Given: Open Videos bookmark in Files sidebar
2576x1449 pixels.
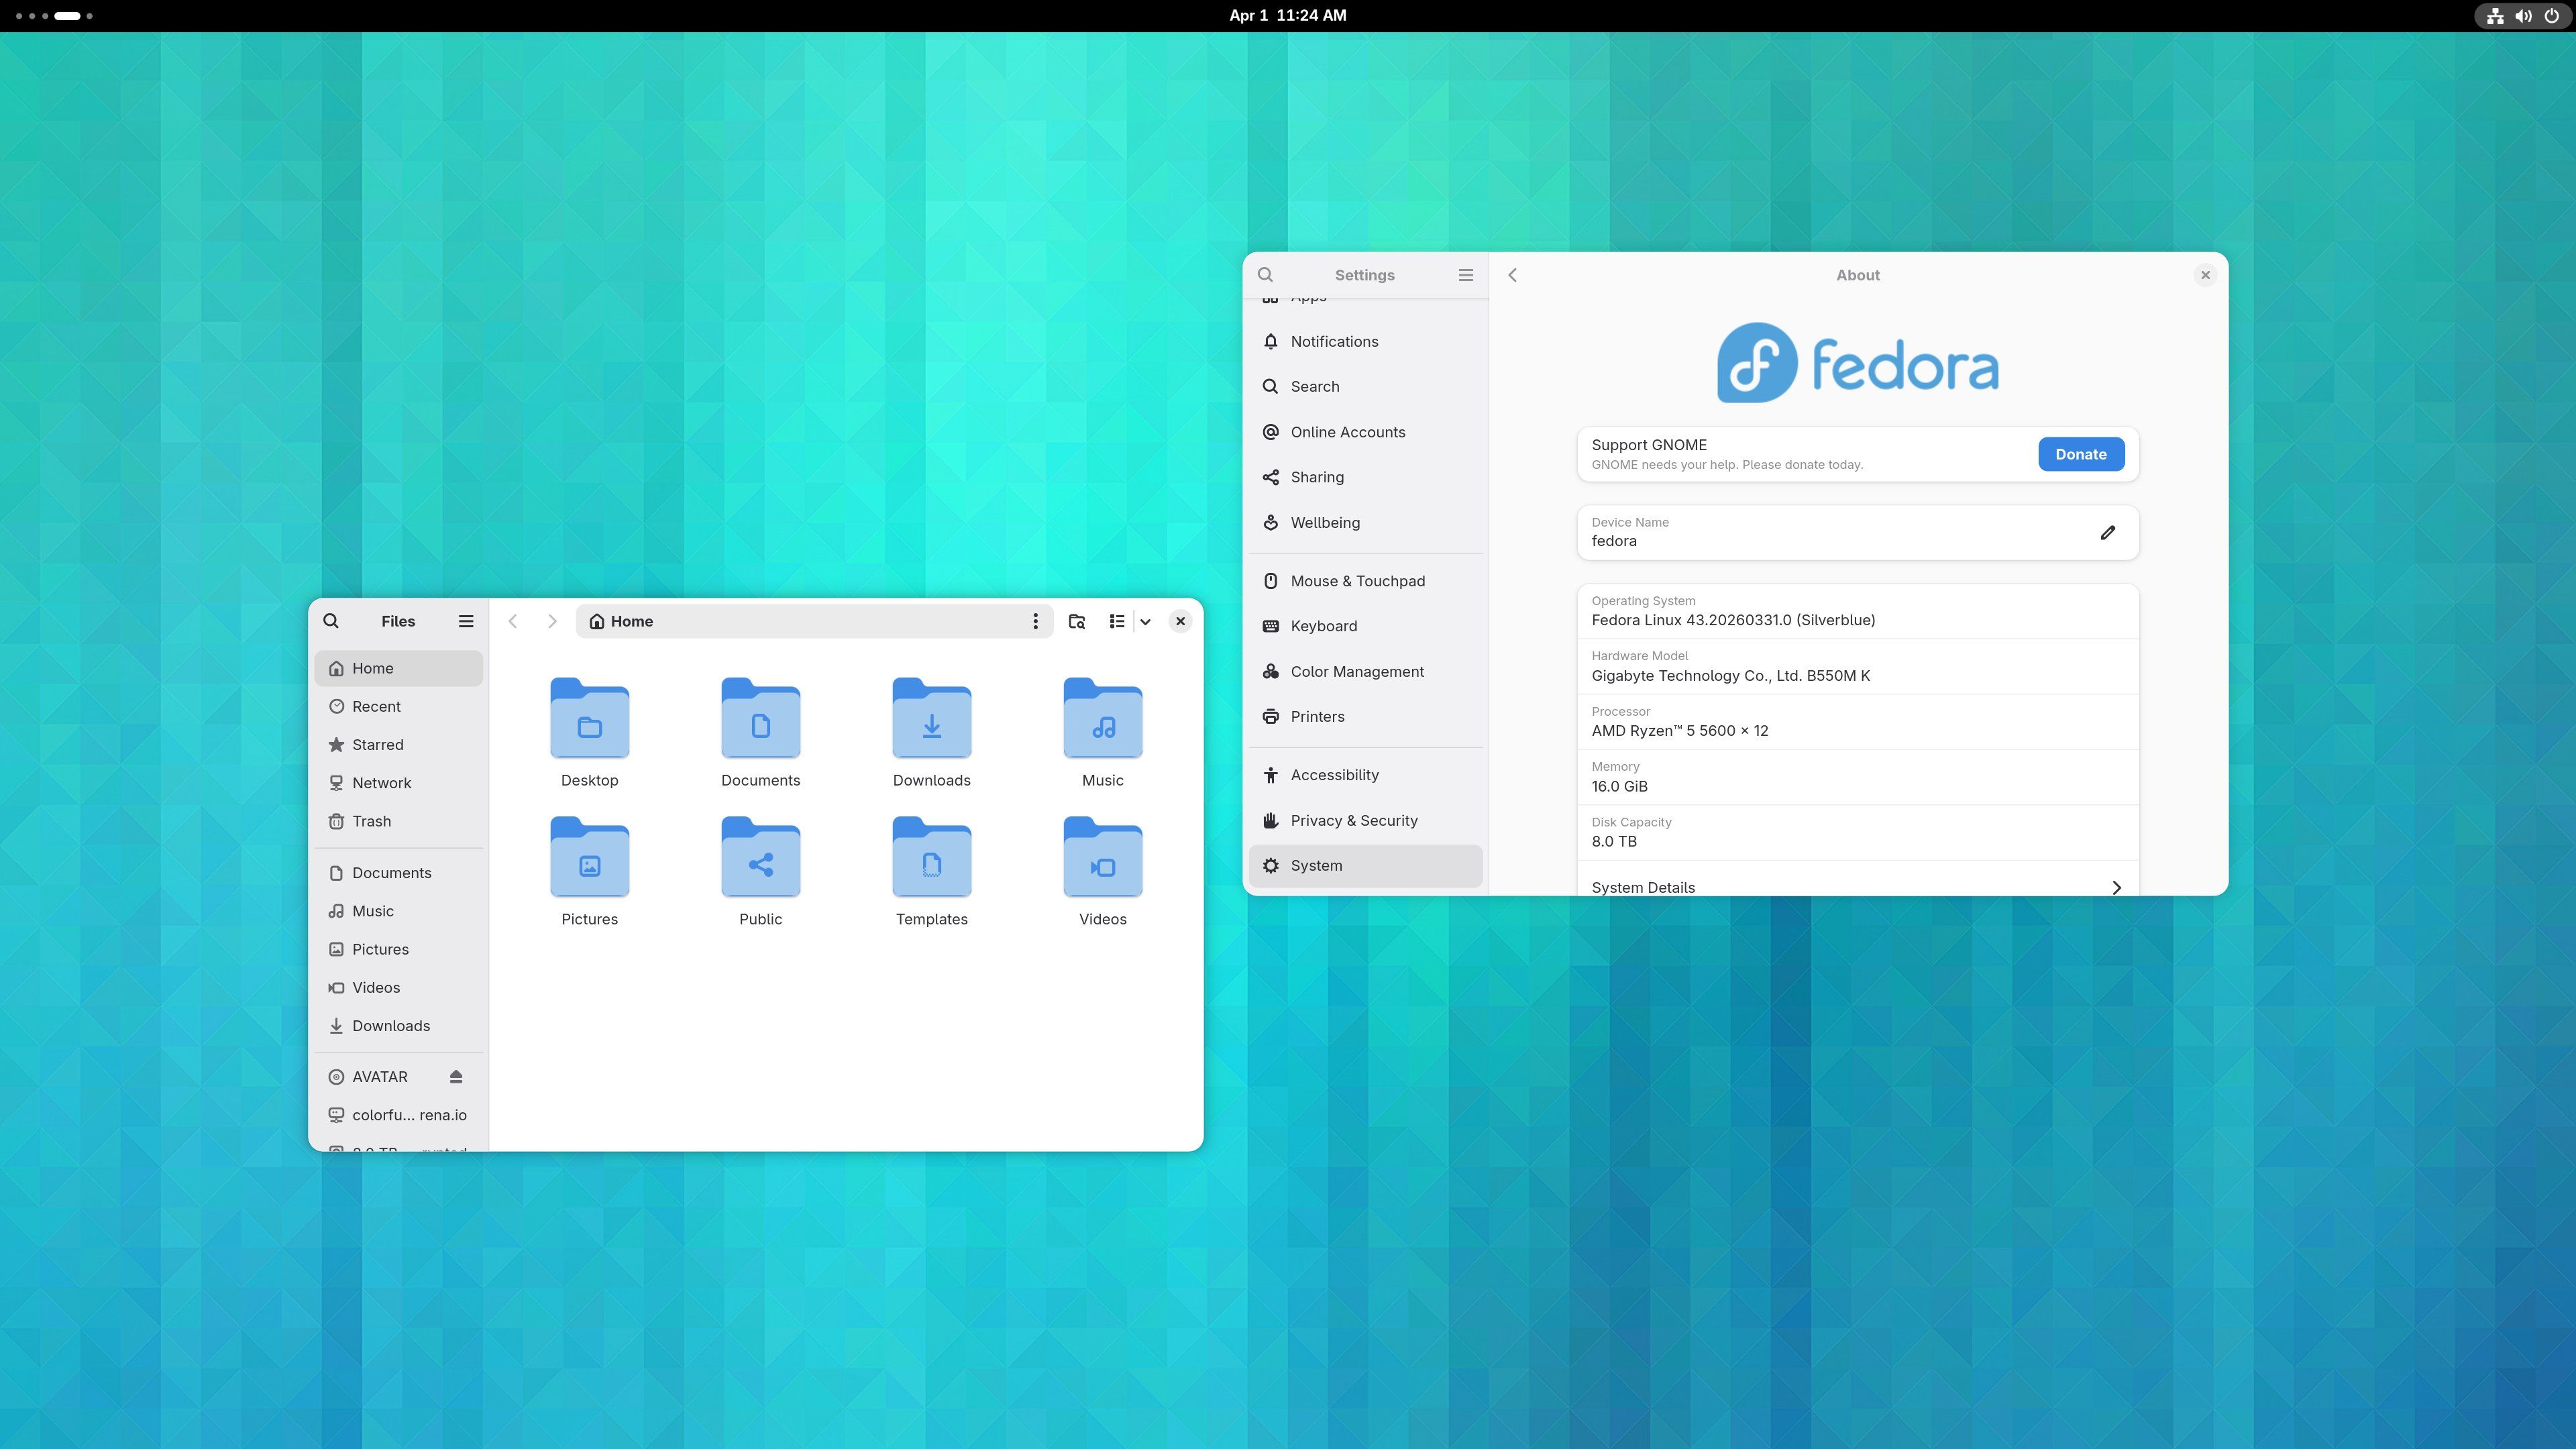Looking at the screenshot, I should 398,988.
